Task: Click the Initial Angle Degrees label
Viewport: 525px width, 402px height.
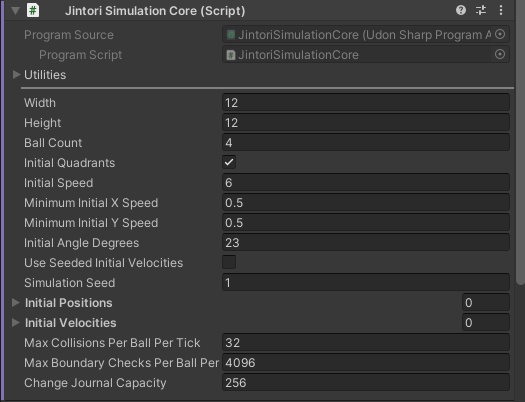Action: (x=81, y=243)
